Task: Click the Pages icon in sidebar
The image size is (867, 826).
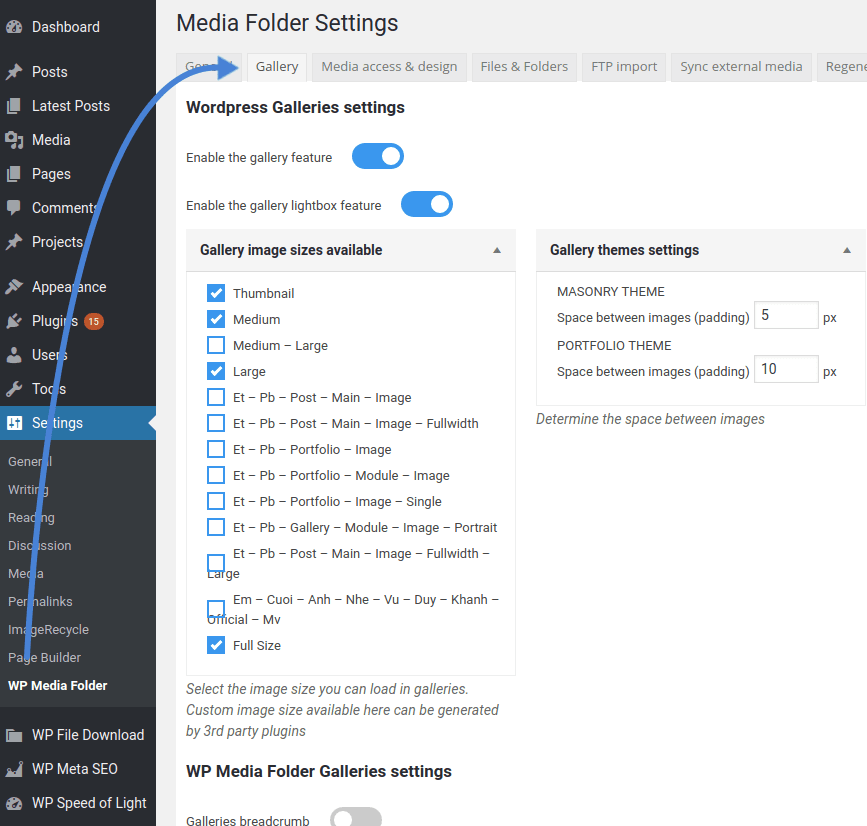Action: pyautogui.click(x=14, y=174)
